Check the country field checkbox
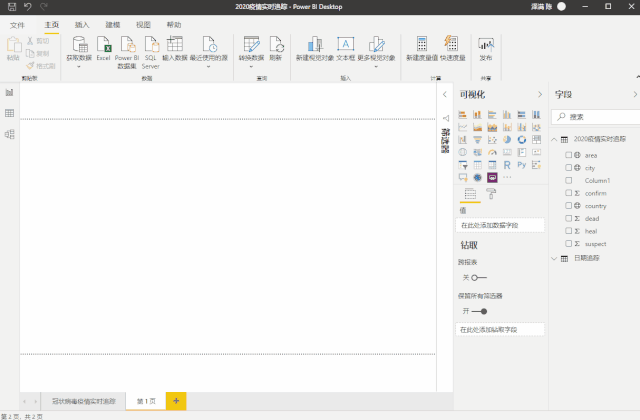The image size is (640, 420). [x=568, y=206]
